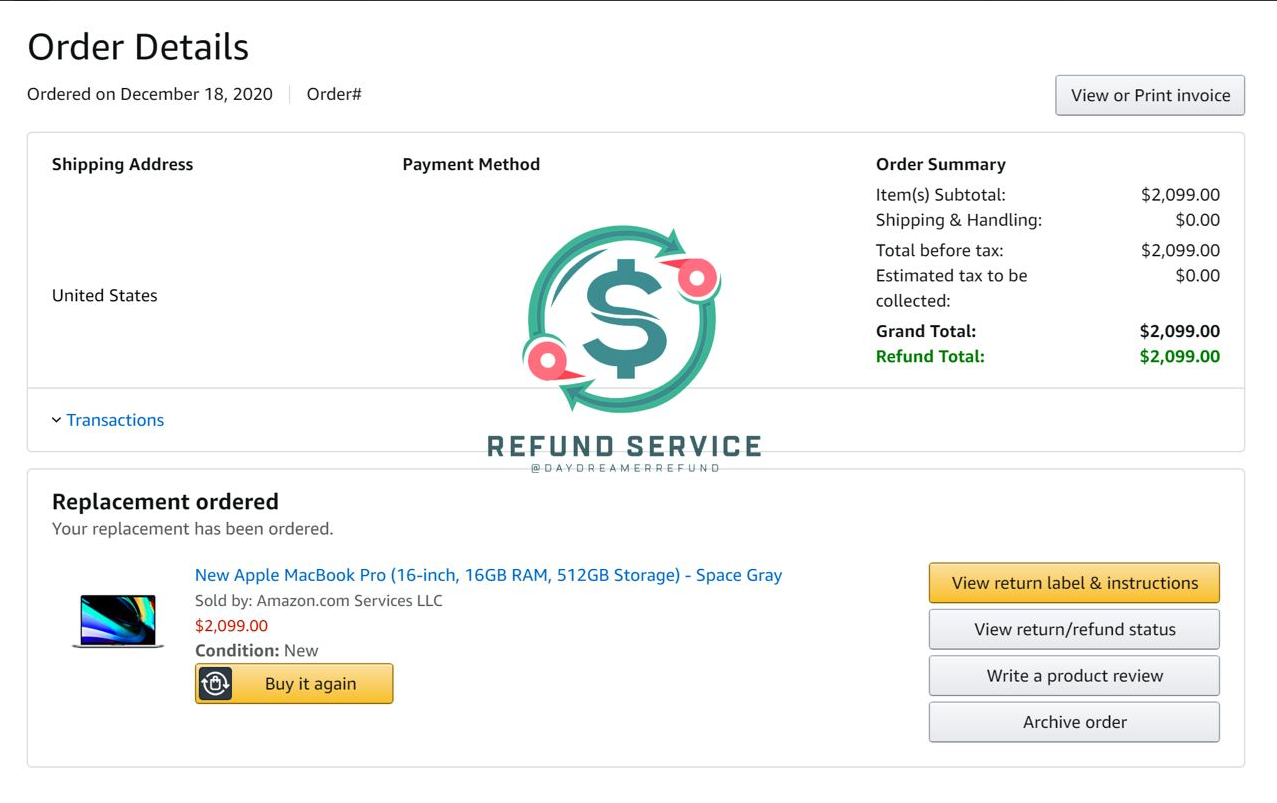Screen dimensions: 1277x803
Task: Click the dollar sign Refund Service logo
Action: [621, 319]
